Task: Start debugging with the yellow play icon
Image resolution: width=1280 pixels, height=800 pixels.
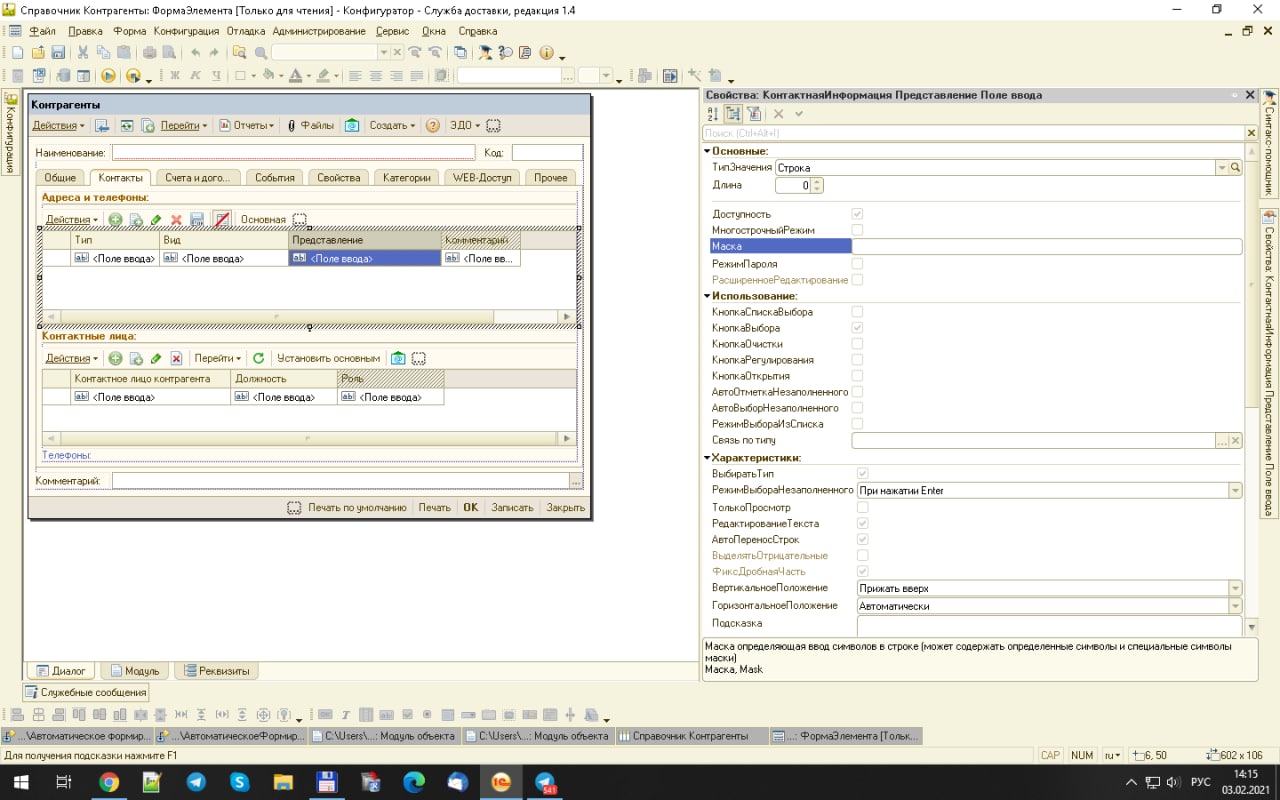Action: [109, 76]
